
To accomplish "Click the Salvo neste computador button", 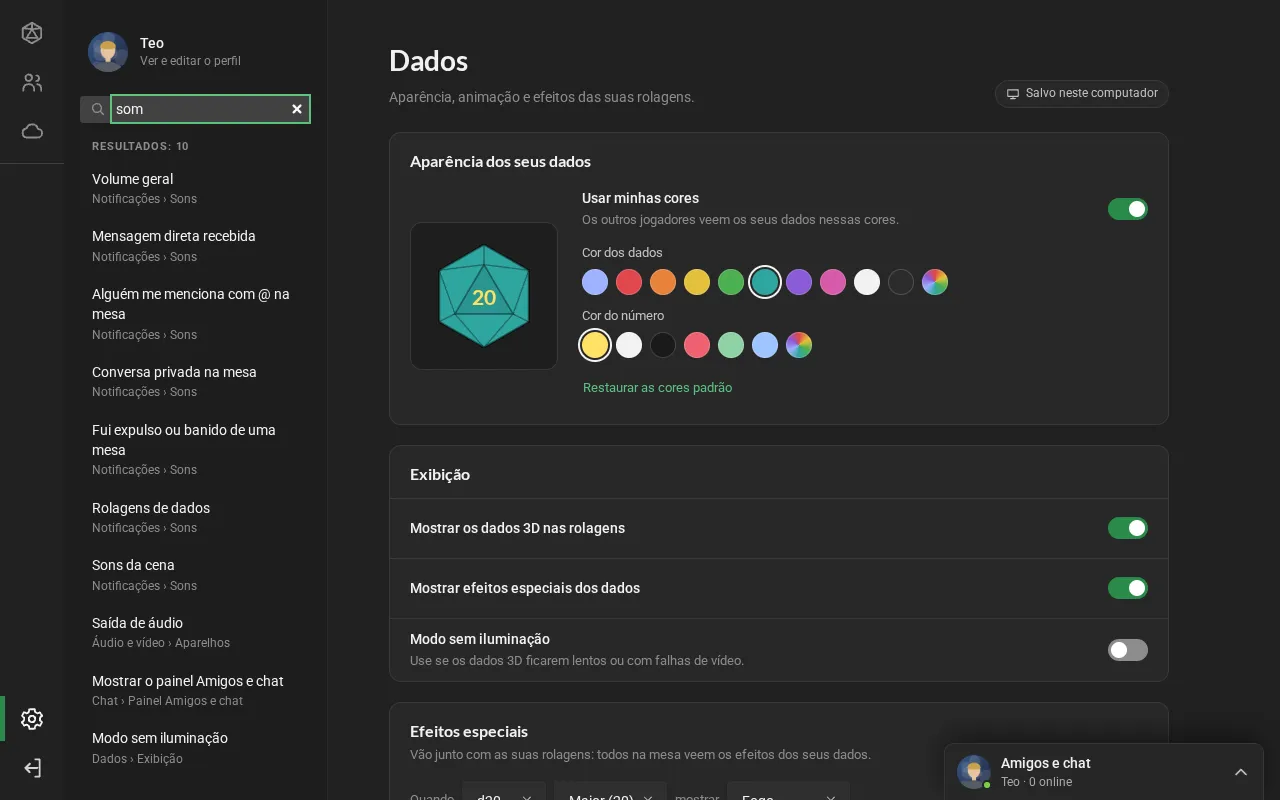I will (1082, 94).
